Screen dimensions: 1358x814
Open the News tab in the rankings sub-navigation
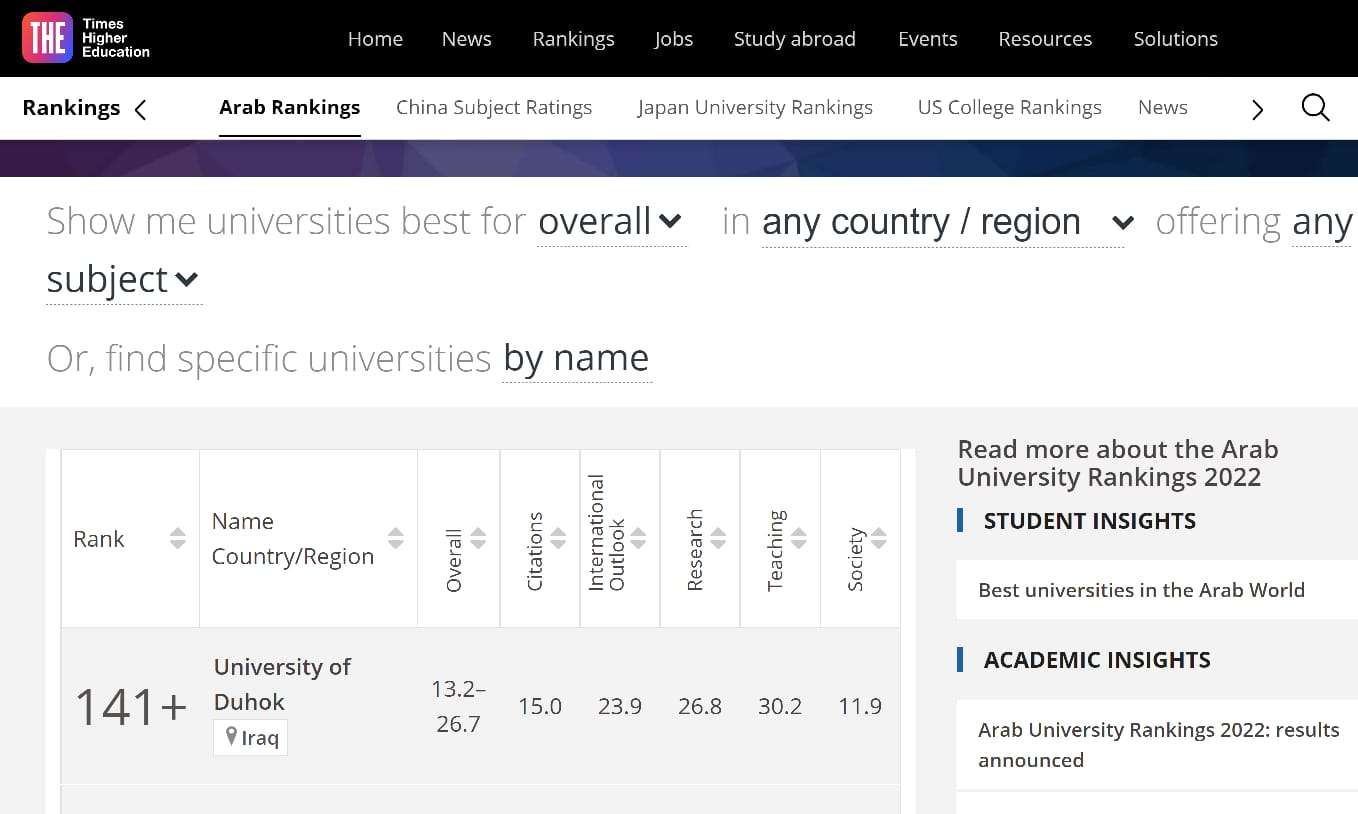(x=1163, y=107)
